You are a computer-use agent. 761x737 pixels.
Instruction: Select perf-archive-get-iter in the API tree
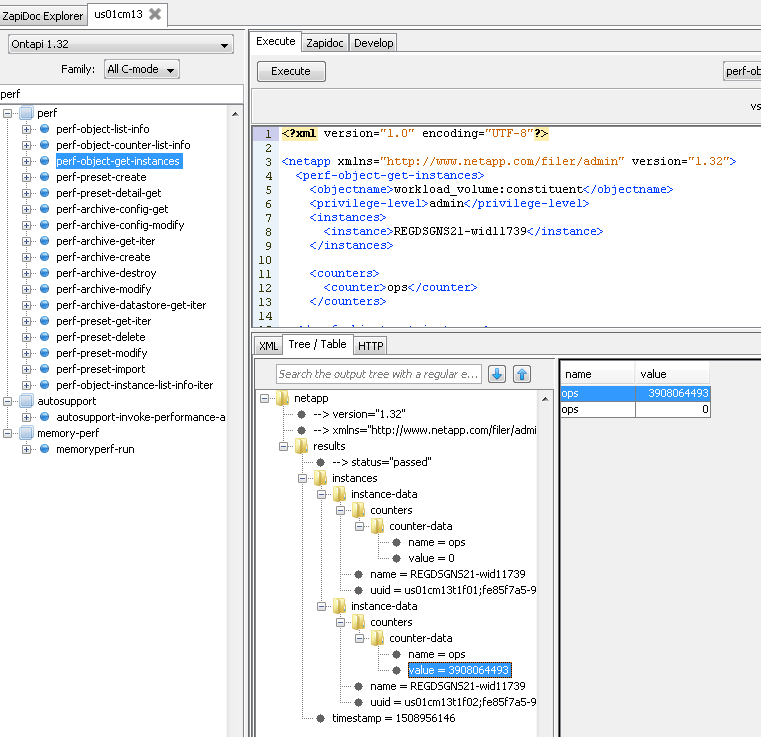103,241
